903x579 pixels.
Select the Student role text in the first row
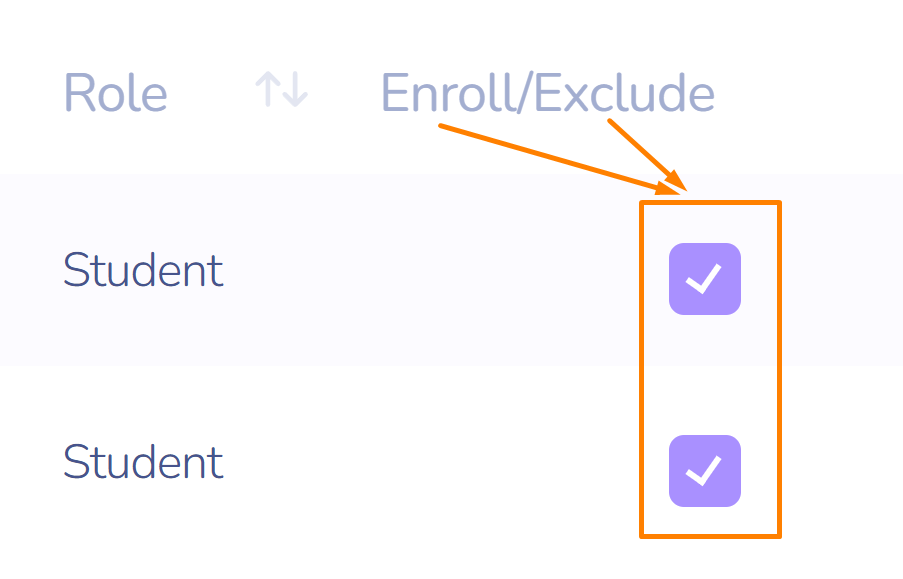143,271
